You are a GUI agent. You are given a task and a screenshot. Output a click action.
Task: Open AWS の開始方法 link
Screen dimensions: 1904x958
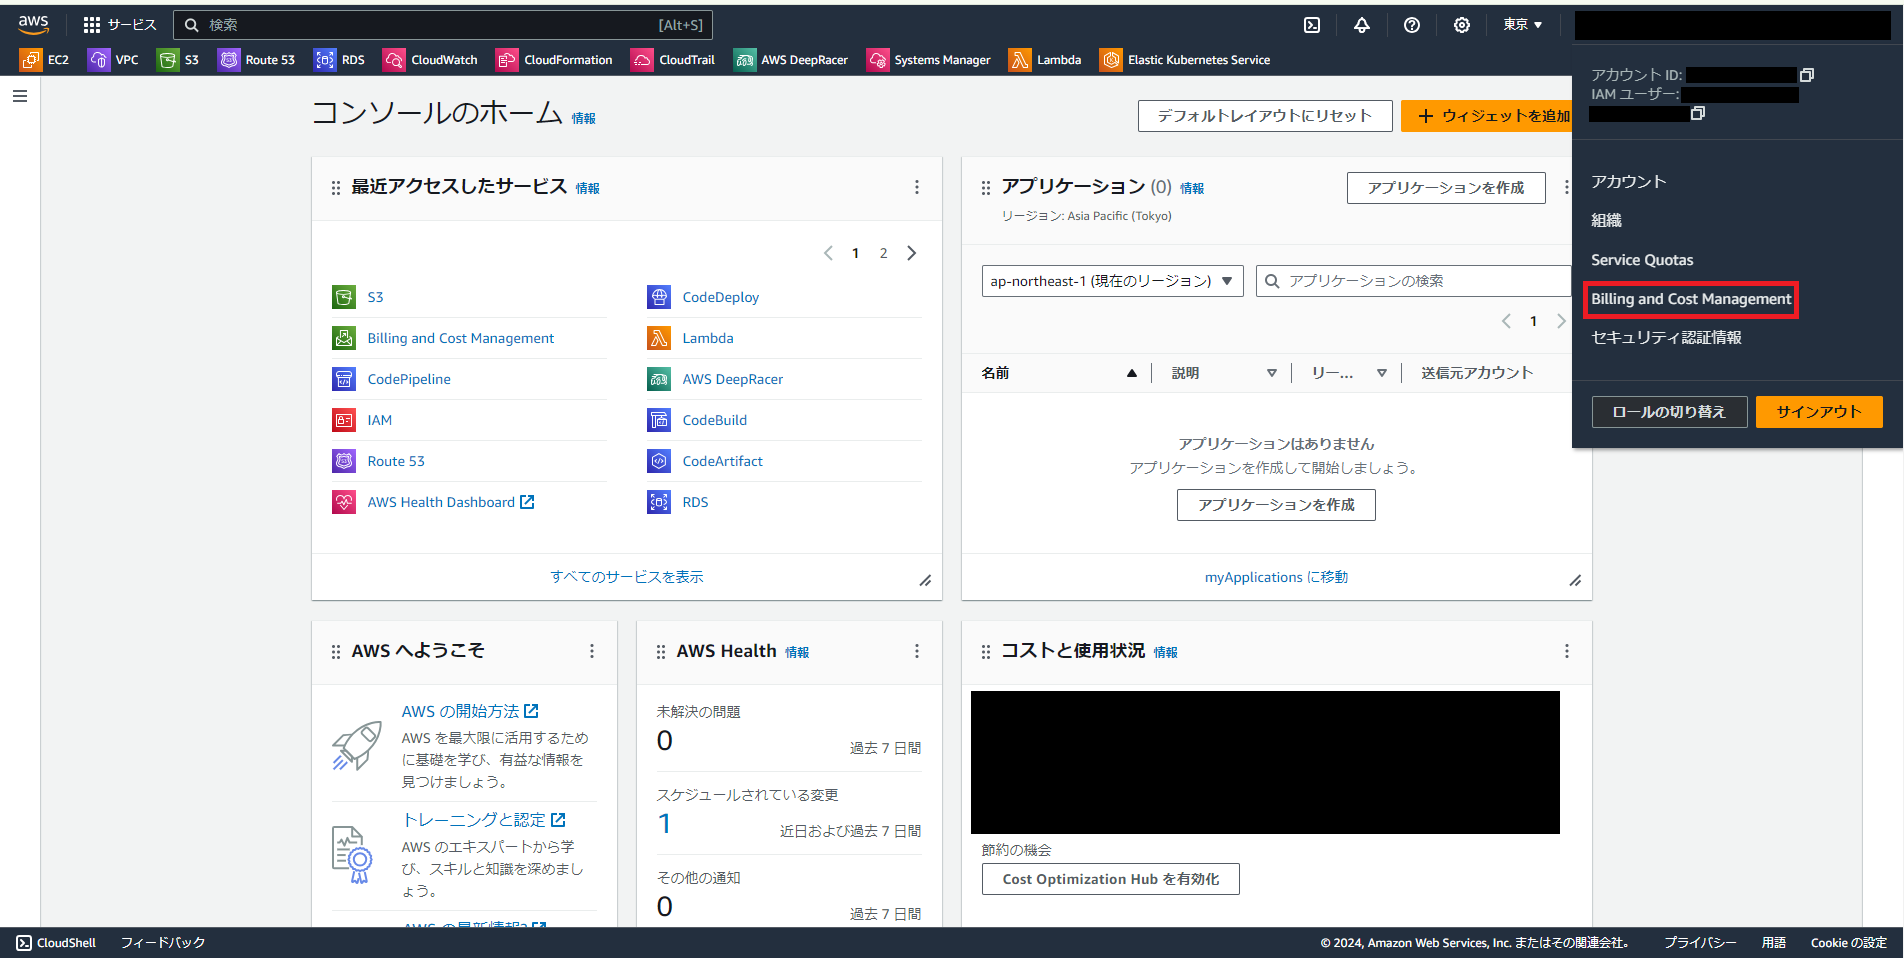pyautogui.click(x=470, y=711)
